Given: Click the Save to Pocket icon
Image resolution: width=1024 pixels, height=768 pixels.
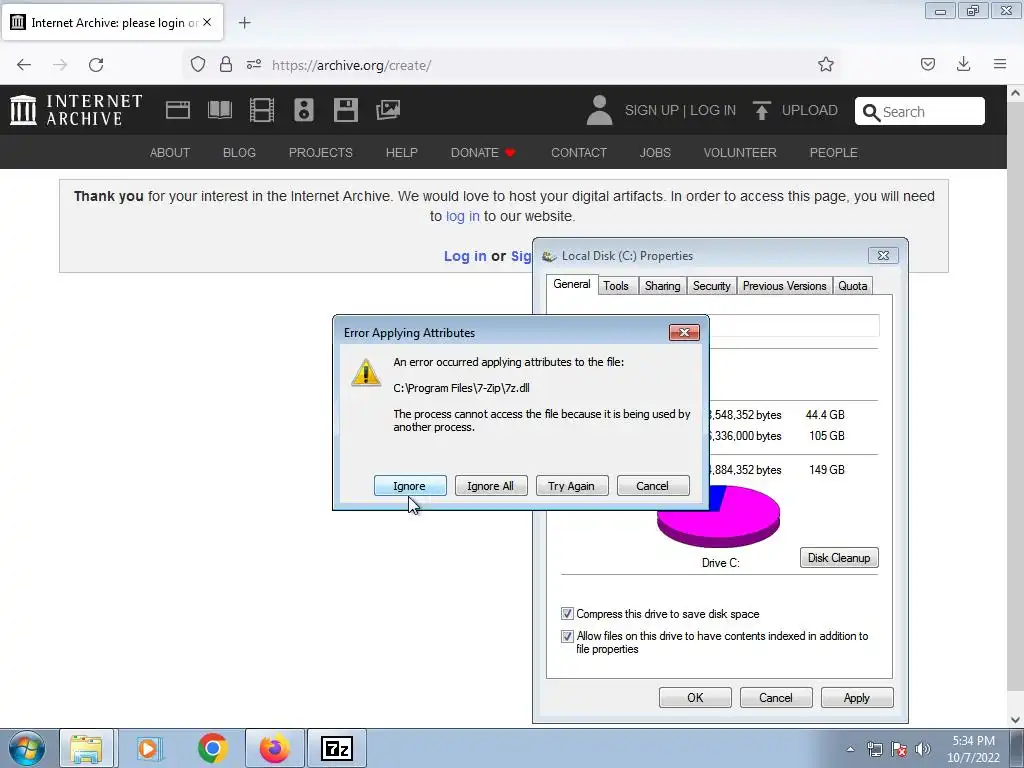Looking at the screenshot, I should pos(928,64).
